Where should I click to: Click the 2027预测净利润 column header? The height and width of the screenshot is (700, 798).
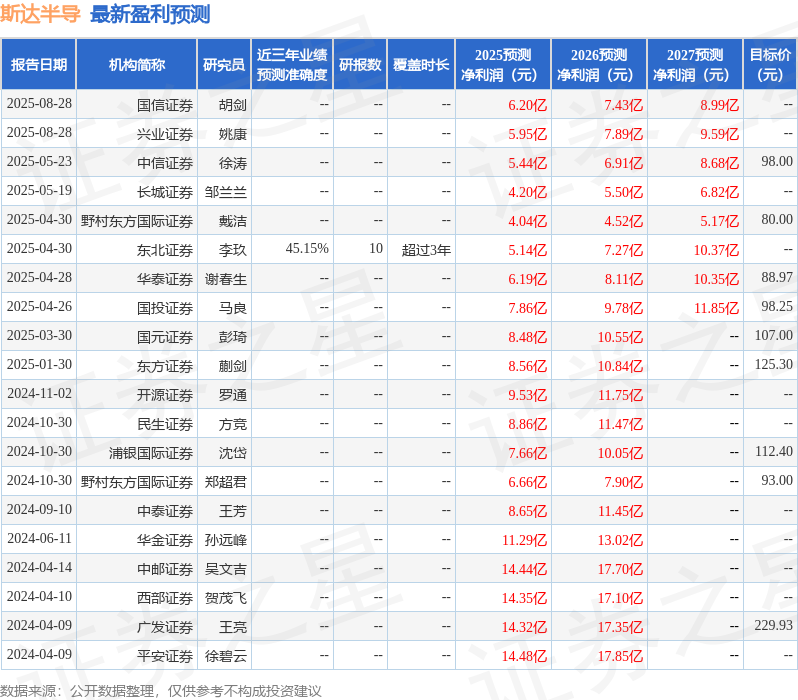coord(695,64)
